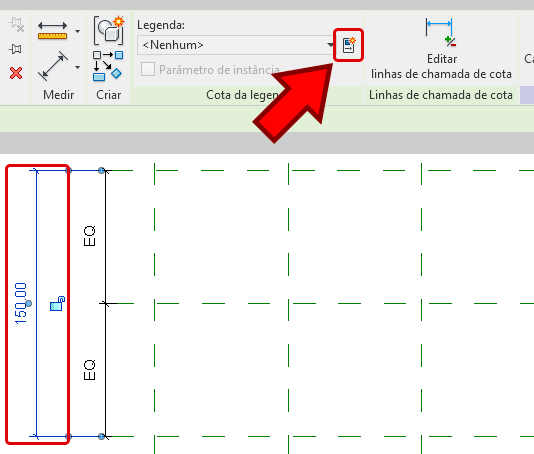This screenshot has width=534, height=454.
Task: Open the Medir panel label
Action: pos(59,95)
